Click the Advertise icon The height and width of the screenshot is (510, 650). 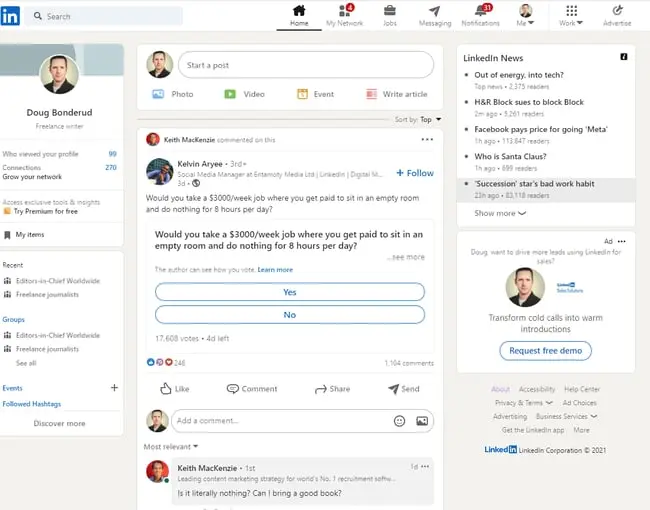[617, 11]
